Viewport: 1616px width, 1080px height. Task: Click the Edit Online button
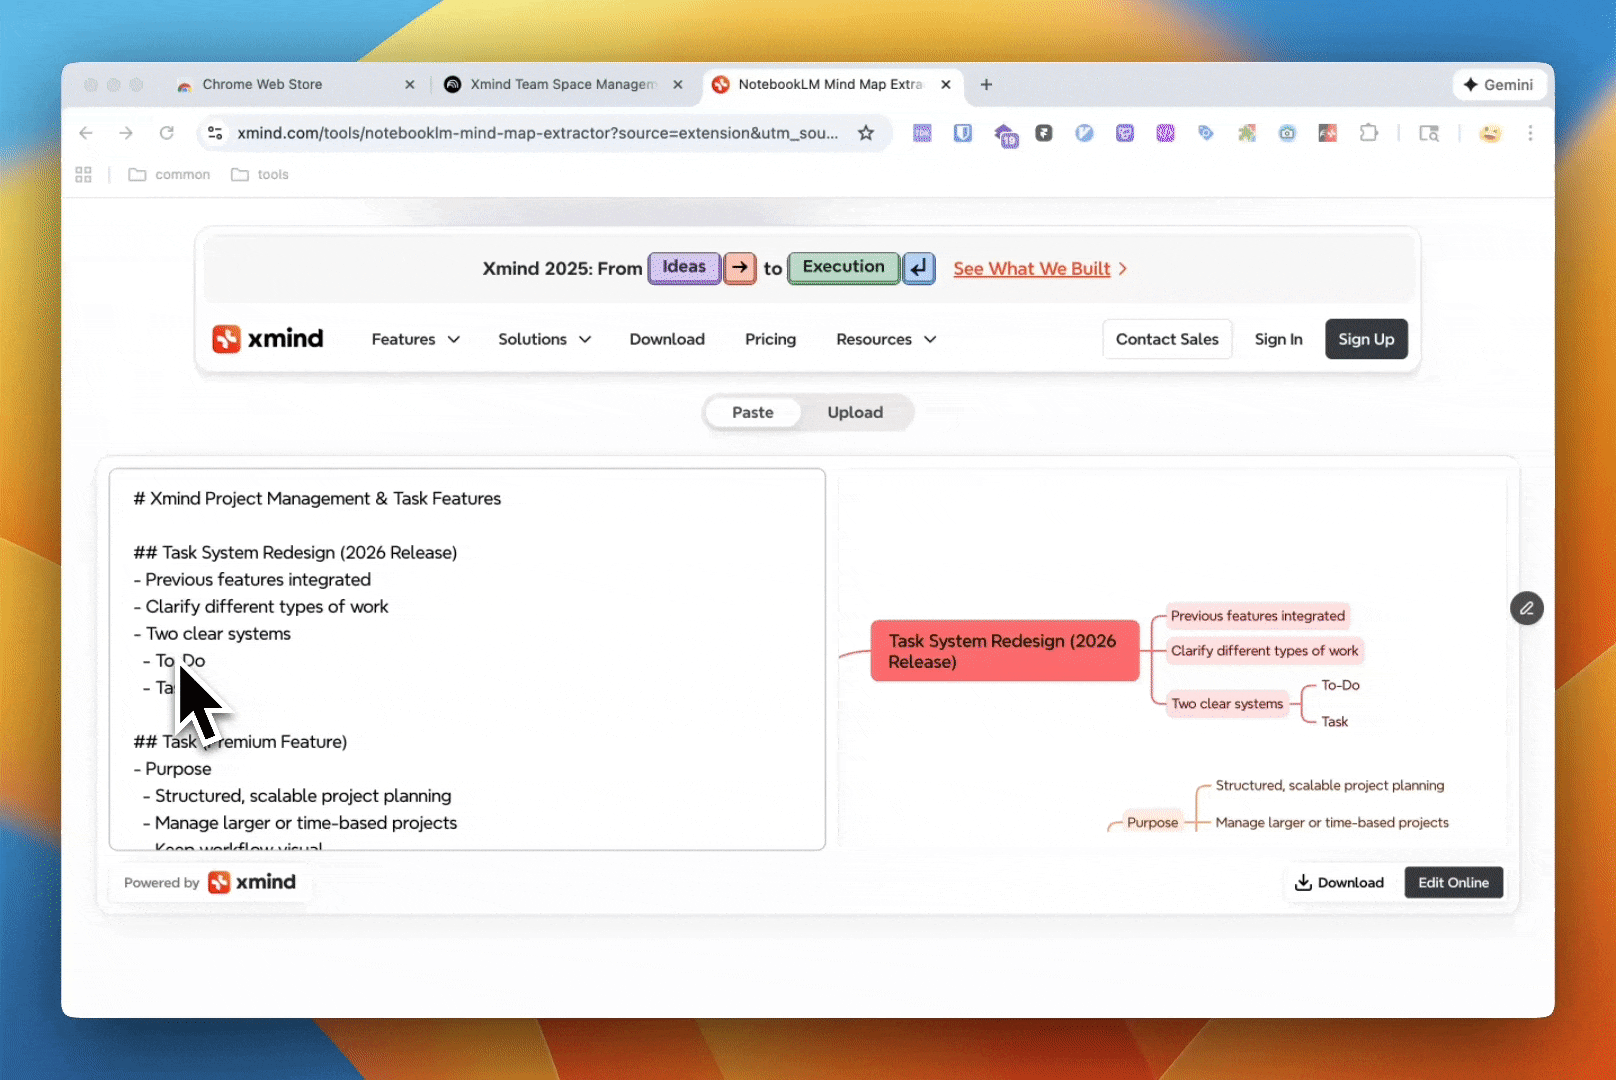pos(1453,882)
